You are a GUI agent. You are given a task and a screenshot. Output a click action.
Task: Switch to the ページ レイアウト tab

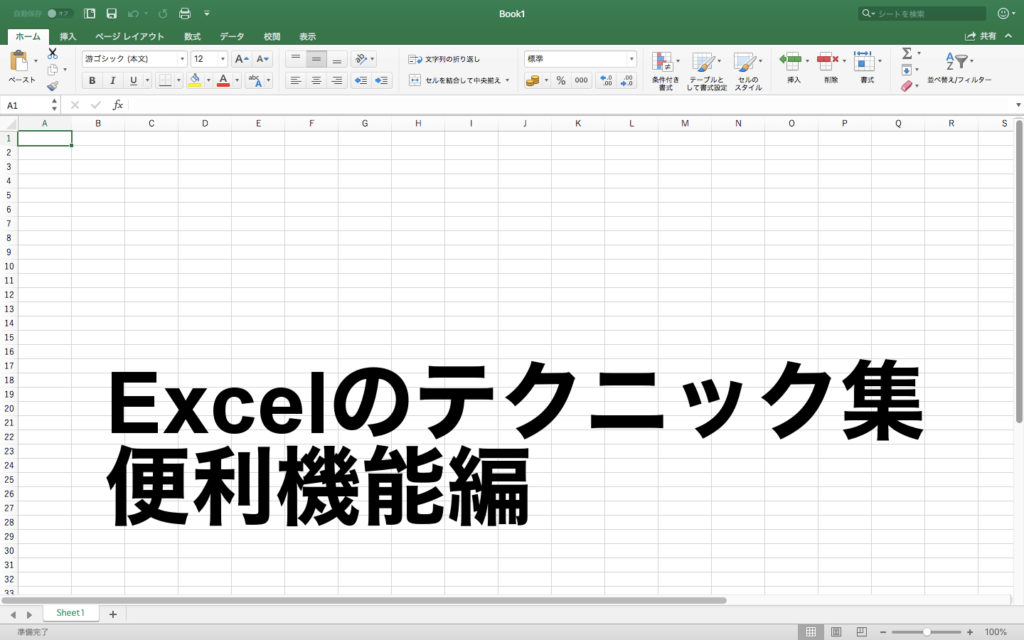(x=129, y=37)
